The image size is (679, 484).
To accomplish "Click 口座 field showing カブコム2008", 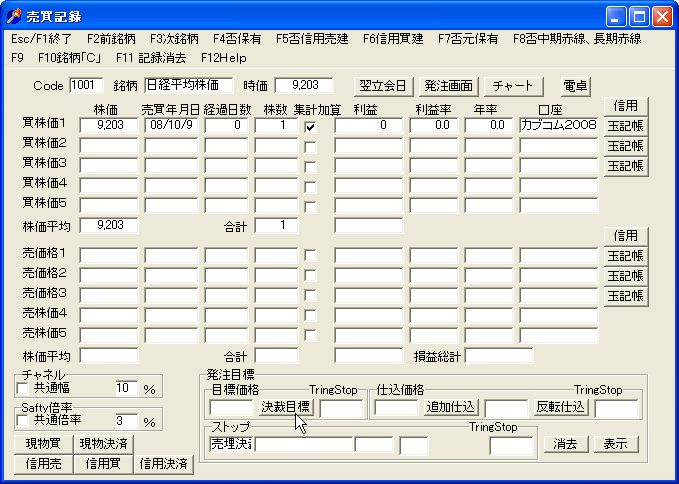I will [559, 125].
